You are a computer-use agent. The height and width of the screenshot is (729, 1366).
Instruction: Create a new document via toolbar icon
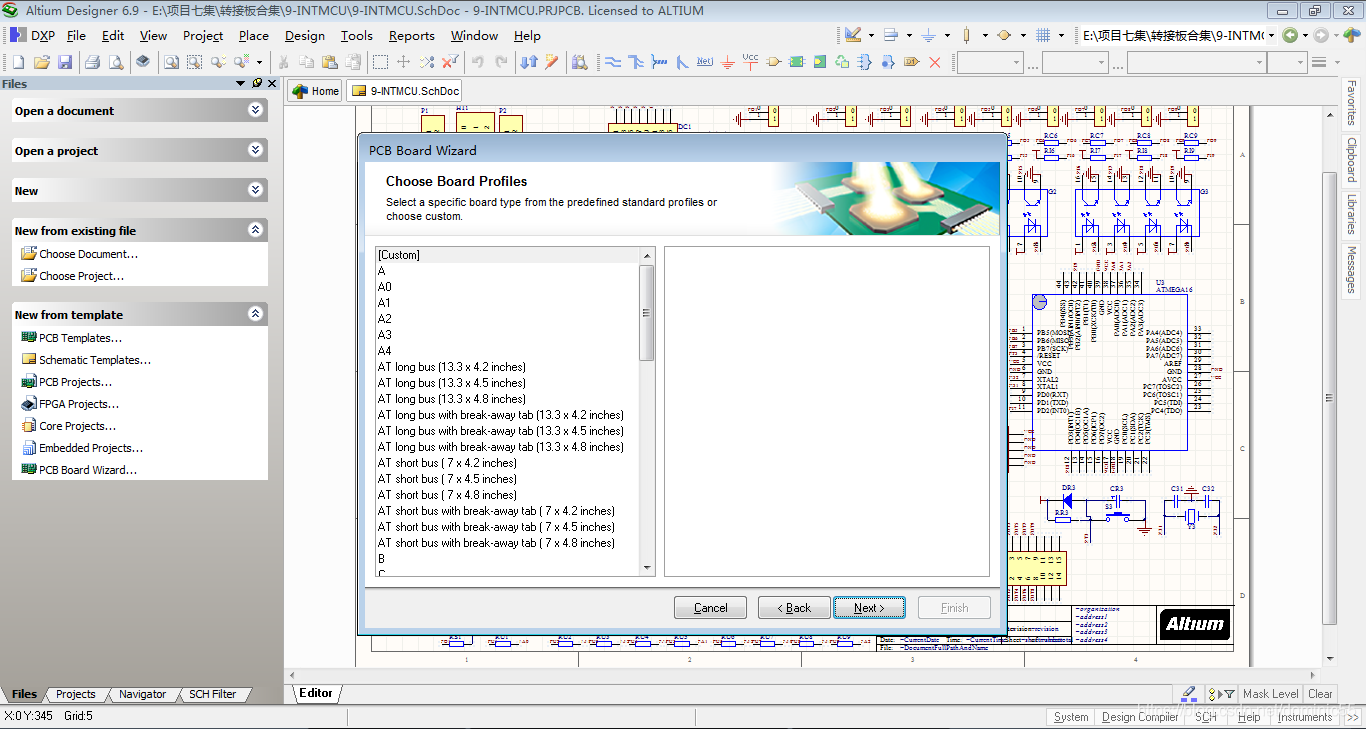(18, 62)
